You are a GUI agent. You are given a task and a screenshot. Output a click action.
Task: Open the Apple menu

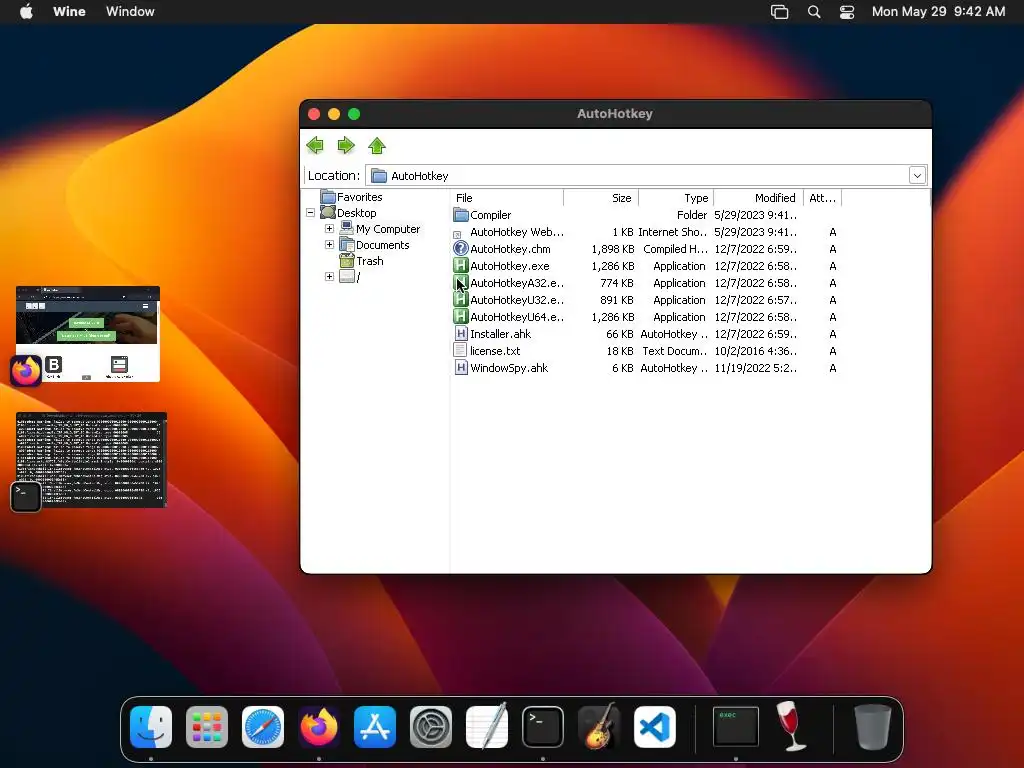click(x=26, y=12)
